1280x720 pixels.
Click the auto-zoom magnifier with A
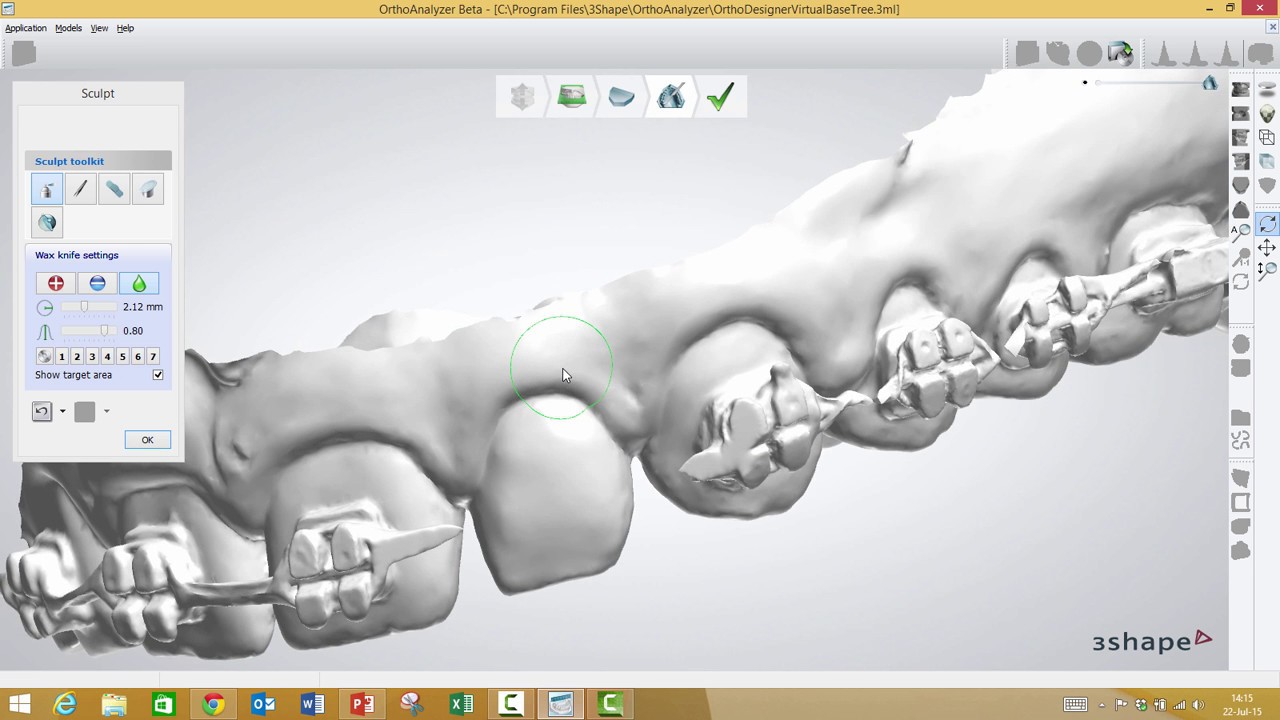click(1241, 232)
